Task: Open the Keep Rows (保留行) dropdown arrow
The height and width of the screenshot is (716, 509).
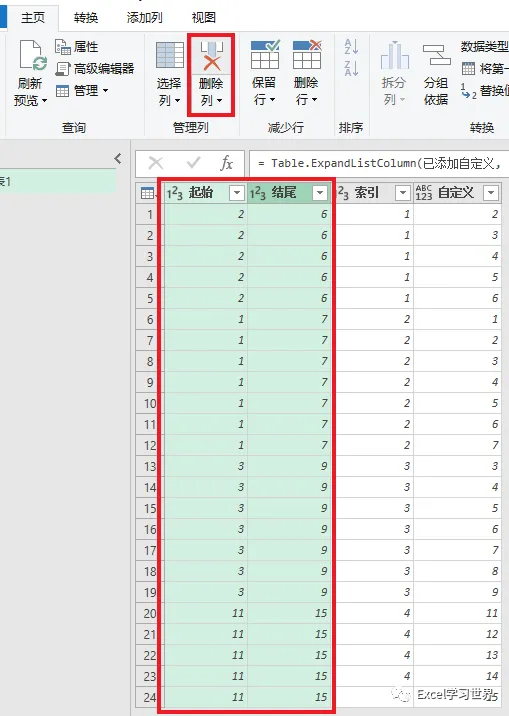Action: coord(273,100)
